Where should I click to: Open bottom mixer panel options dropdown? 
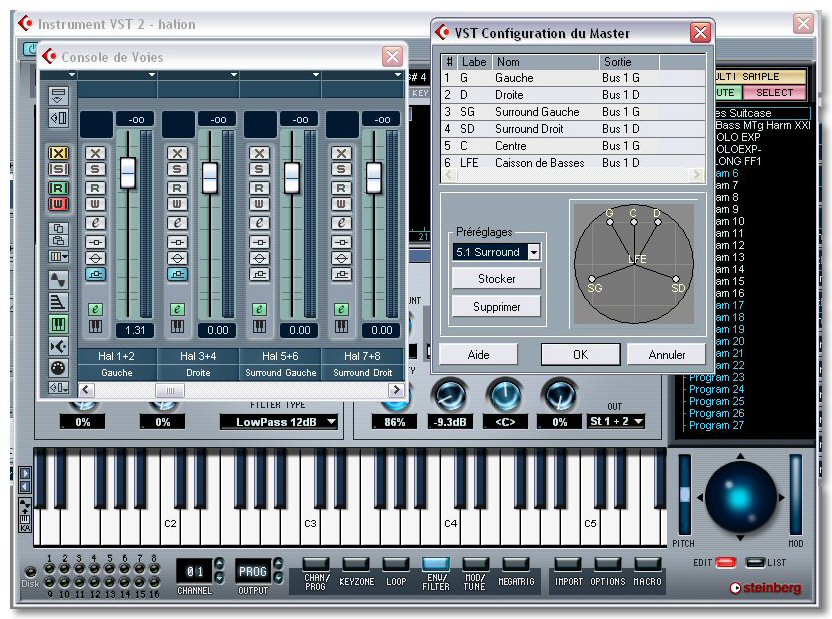[x=58, y=388]
